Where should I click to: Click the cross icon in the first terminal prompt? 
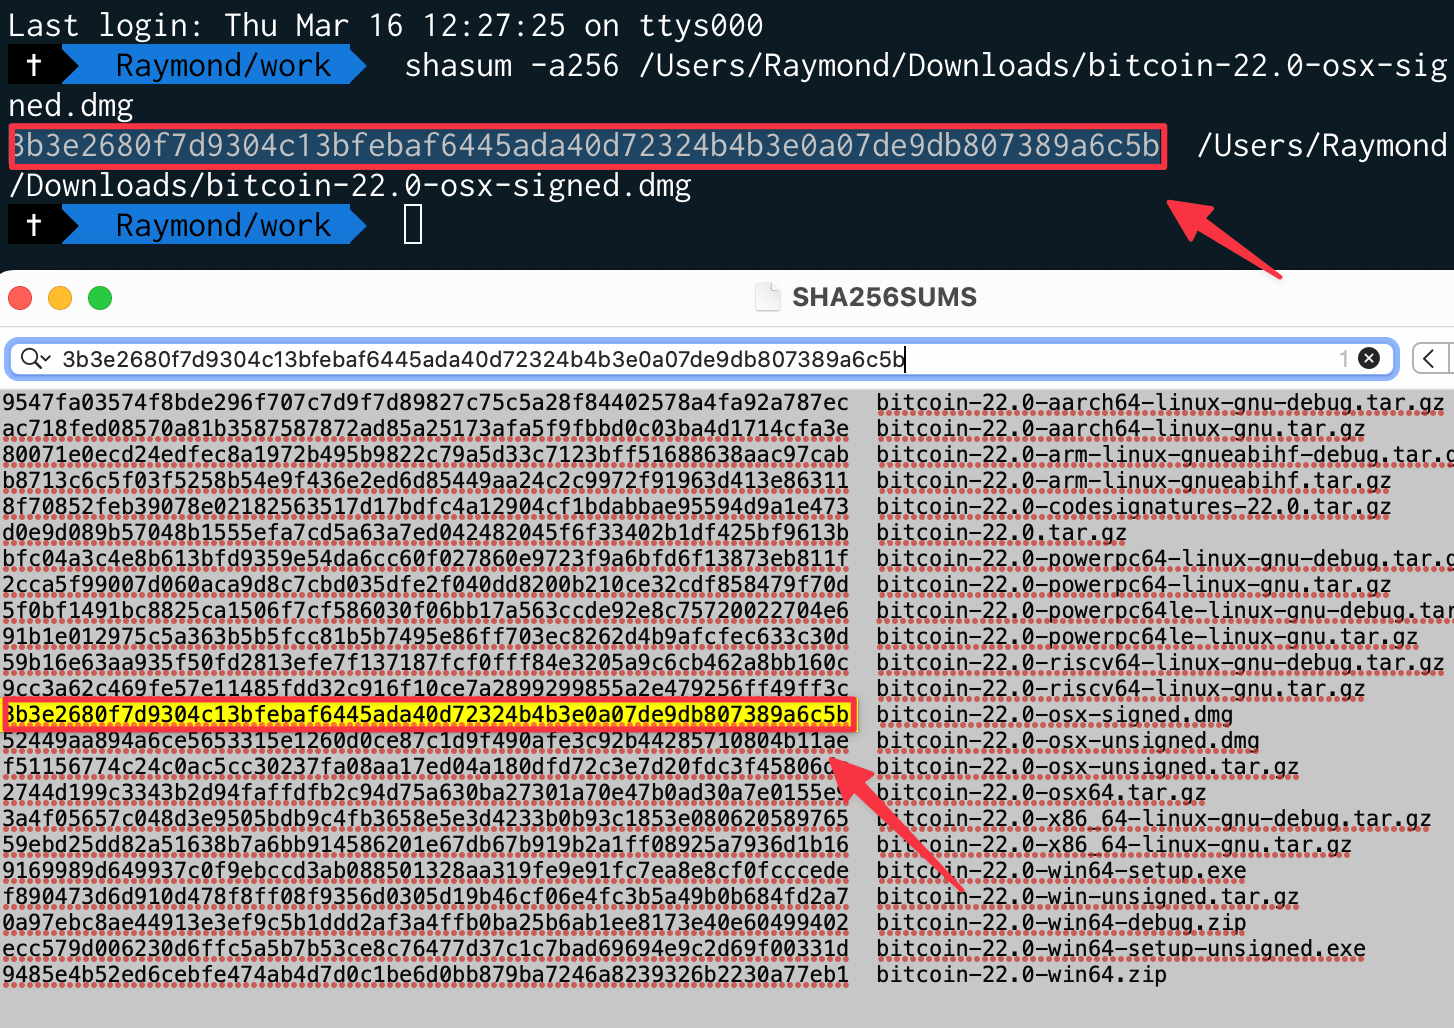[x=34, y=65]
